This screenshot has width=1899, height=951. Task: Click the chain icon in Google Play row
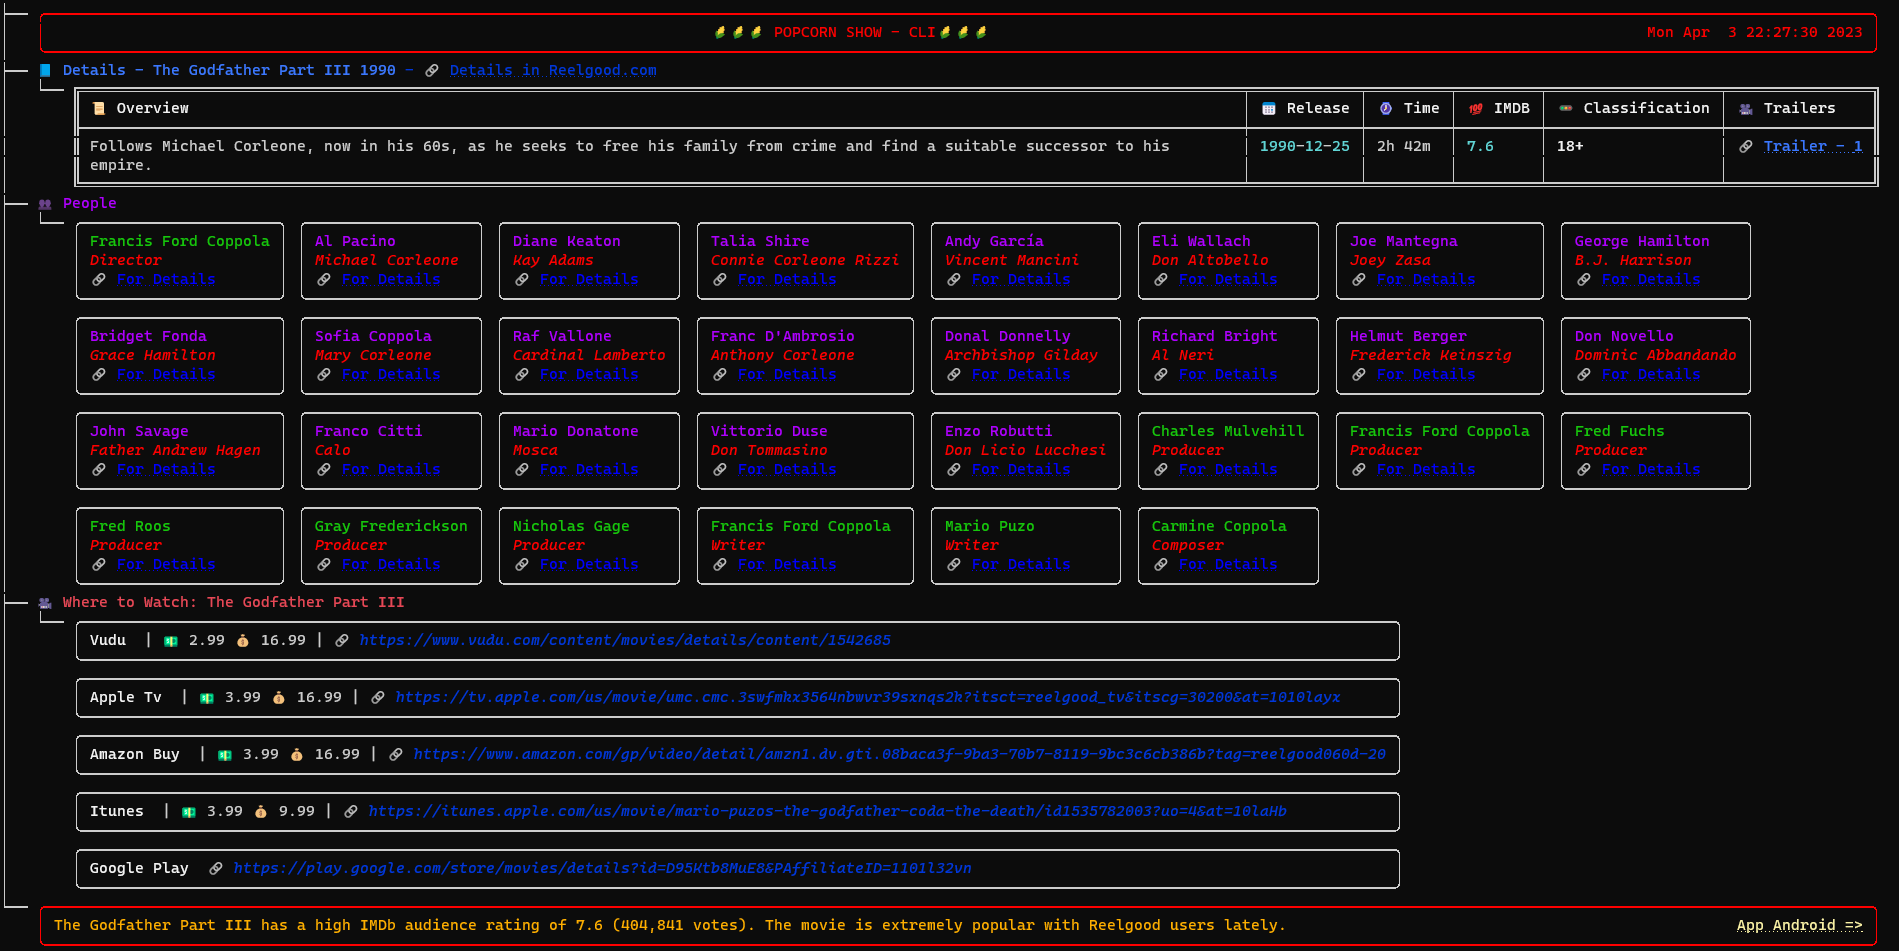[x=216, y=869]
